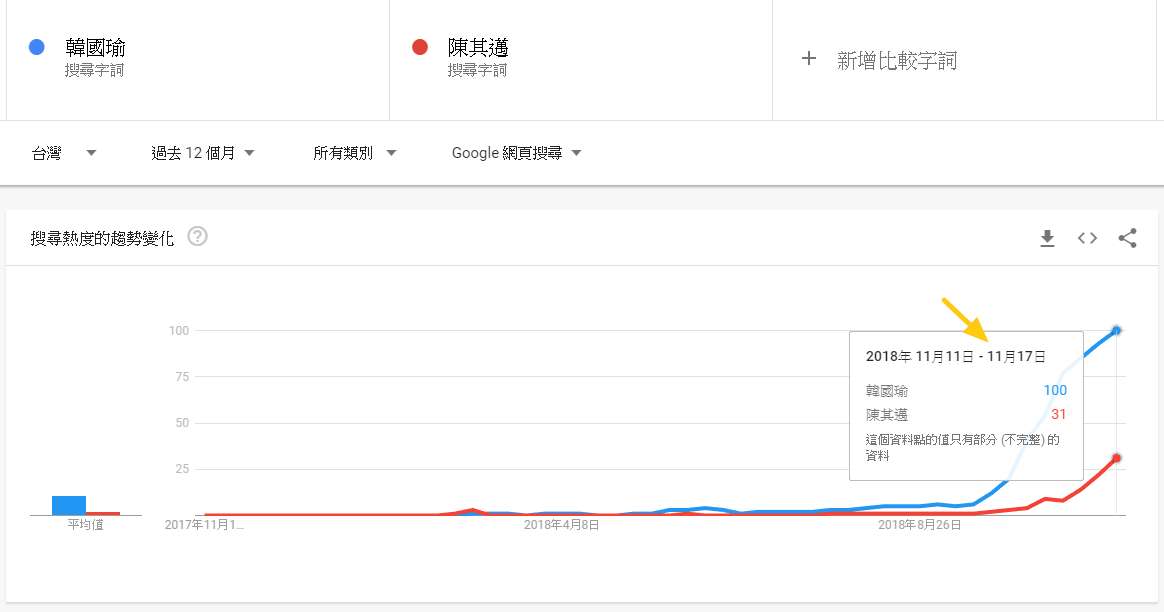This screenshot has height=612, width=1164.
Task: Click the red dot beside 陳其邁
Action: coord(420,47)
